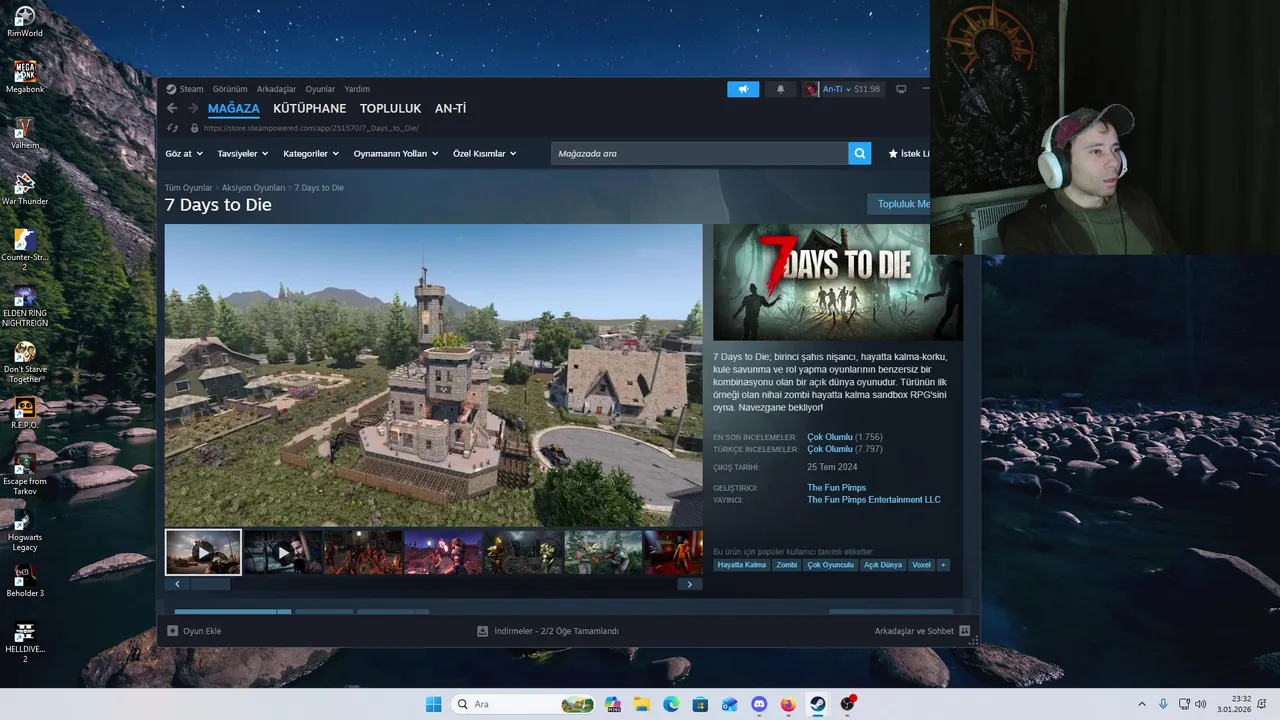This screenshot has height=720, width=1280.
Task: Click the plus icon beside Oyun Ekle
Action: [172, 631]
